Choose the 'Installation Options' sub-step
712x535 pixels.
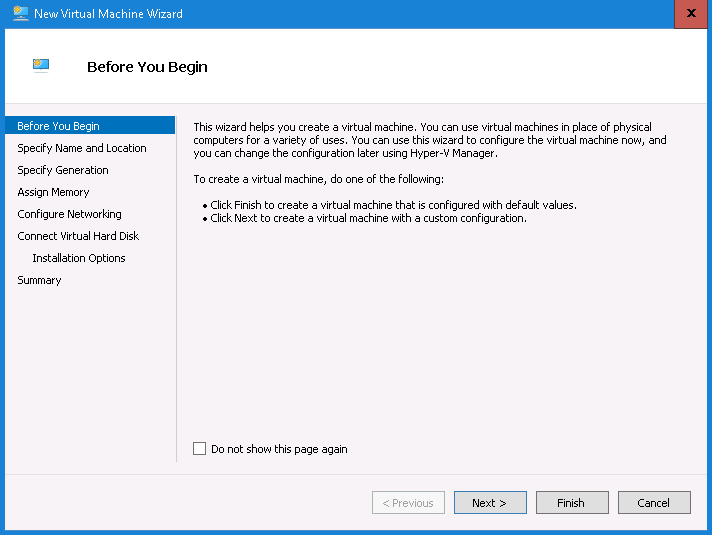coord(79,258)
